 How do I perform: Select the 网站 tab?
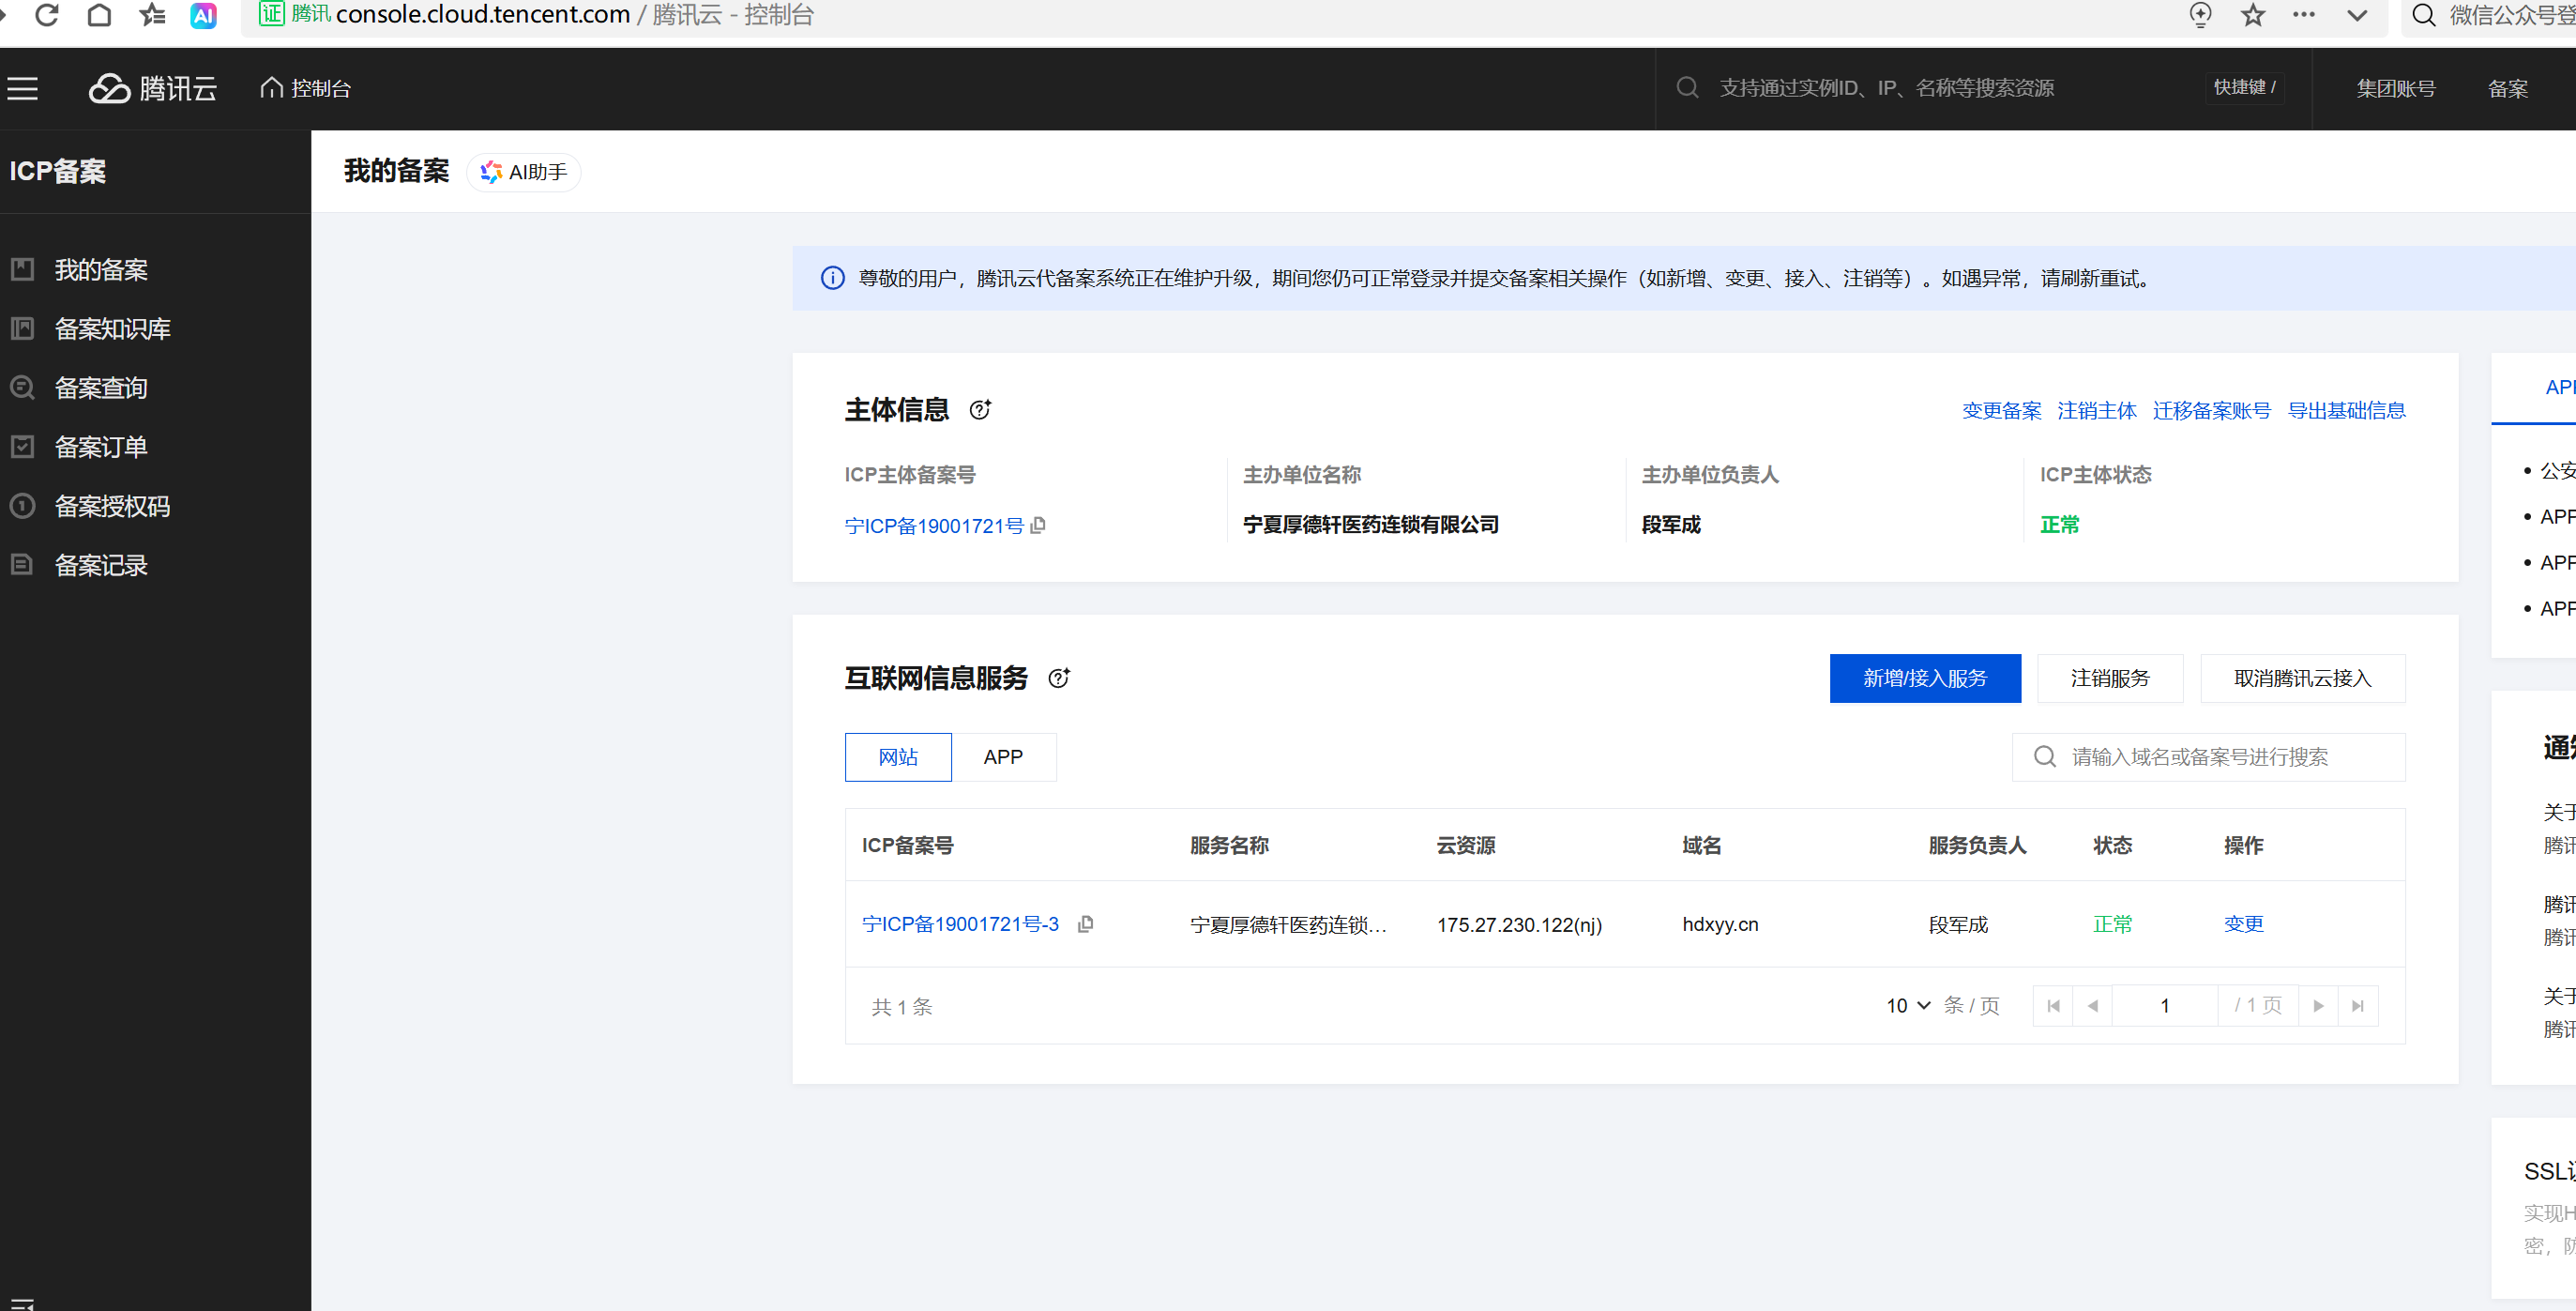point(898,757)
